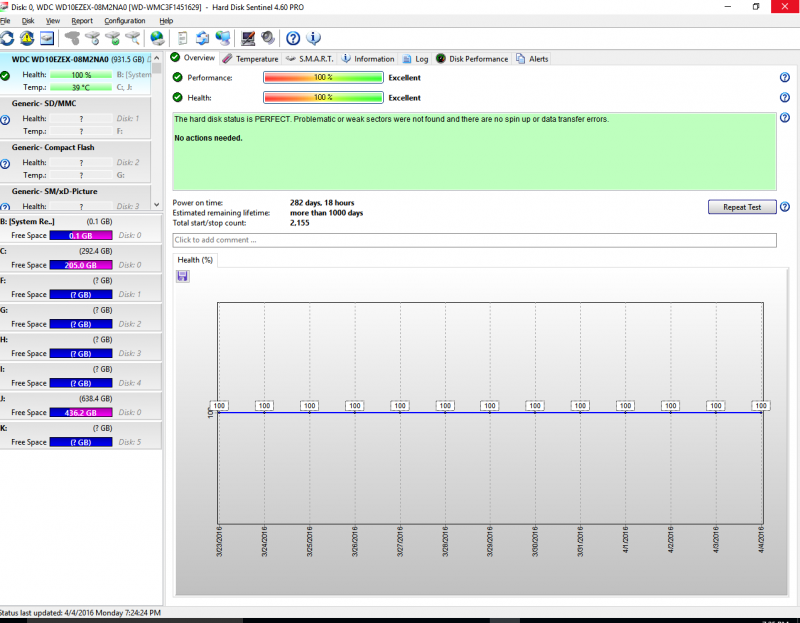Click the question icon for Generic- SD/MMC disk
Screen dimensions: 800x623
pyautogui.click(x=5, y=120)
